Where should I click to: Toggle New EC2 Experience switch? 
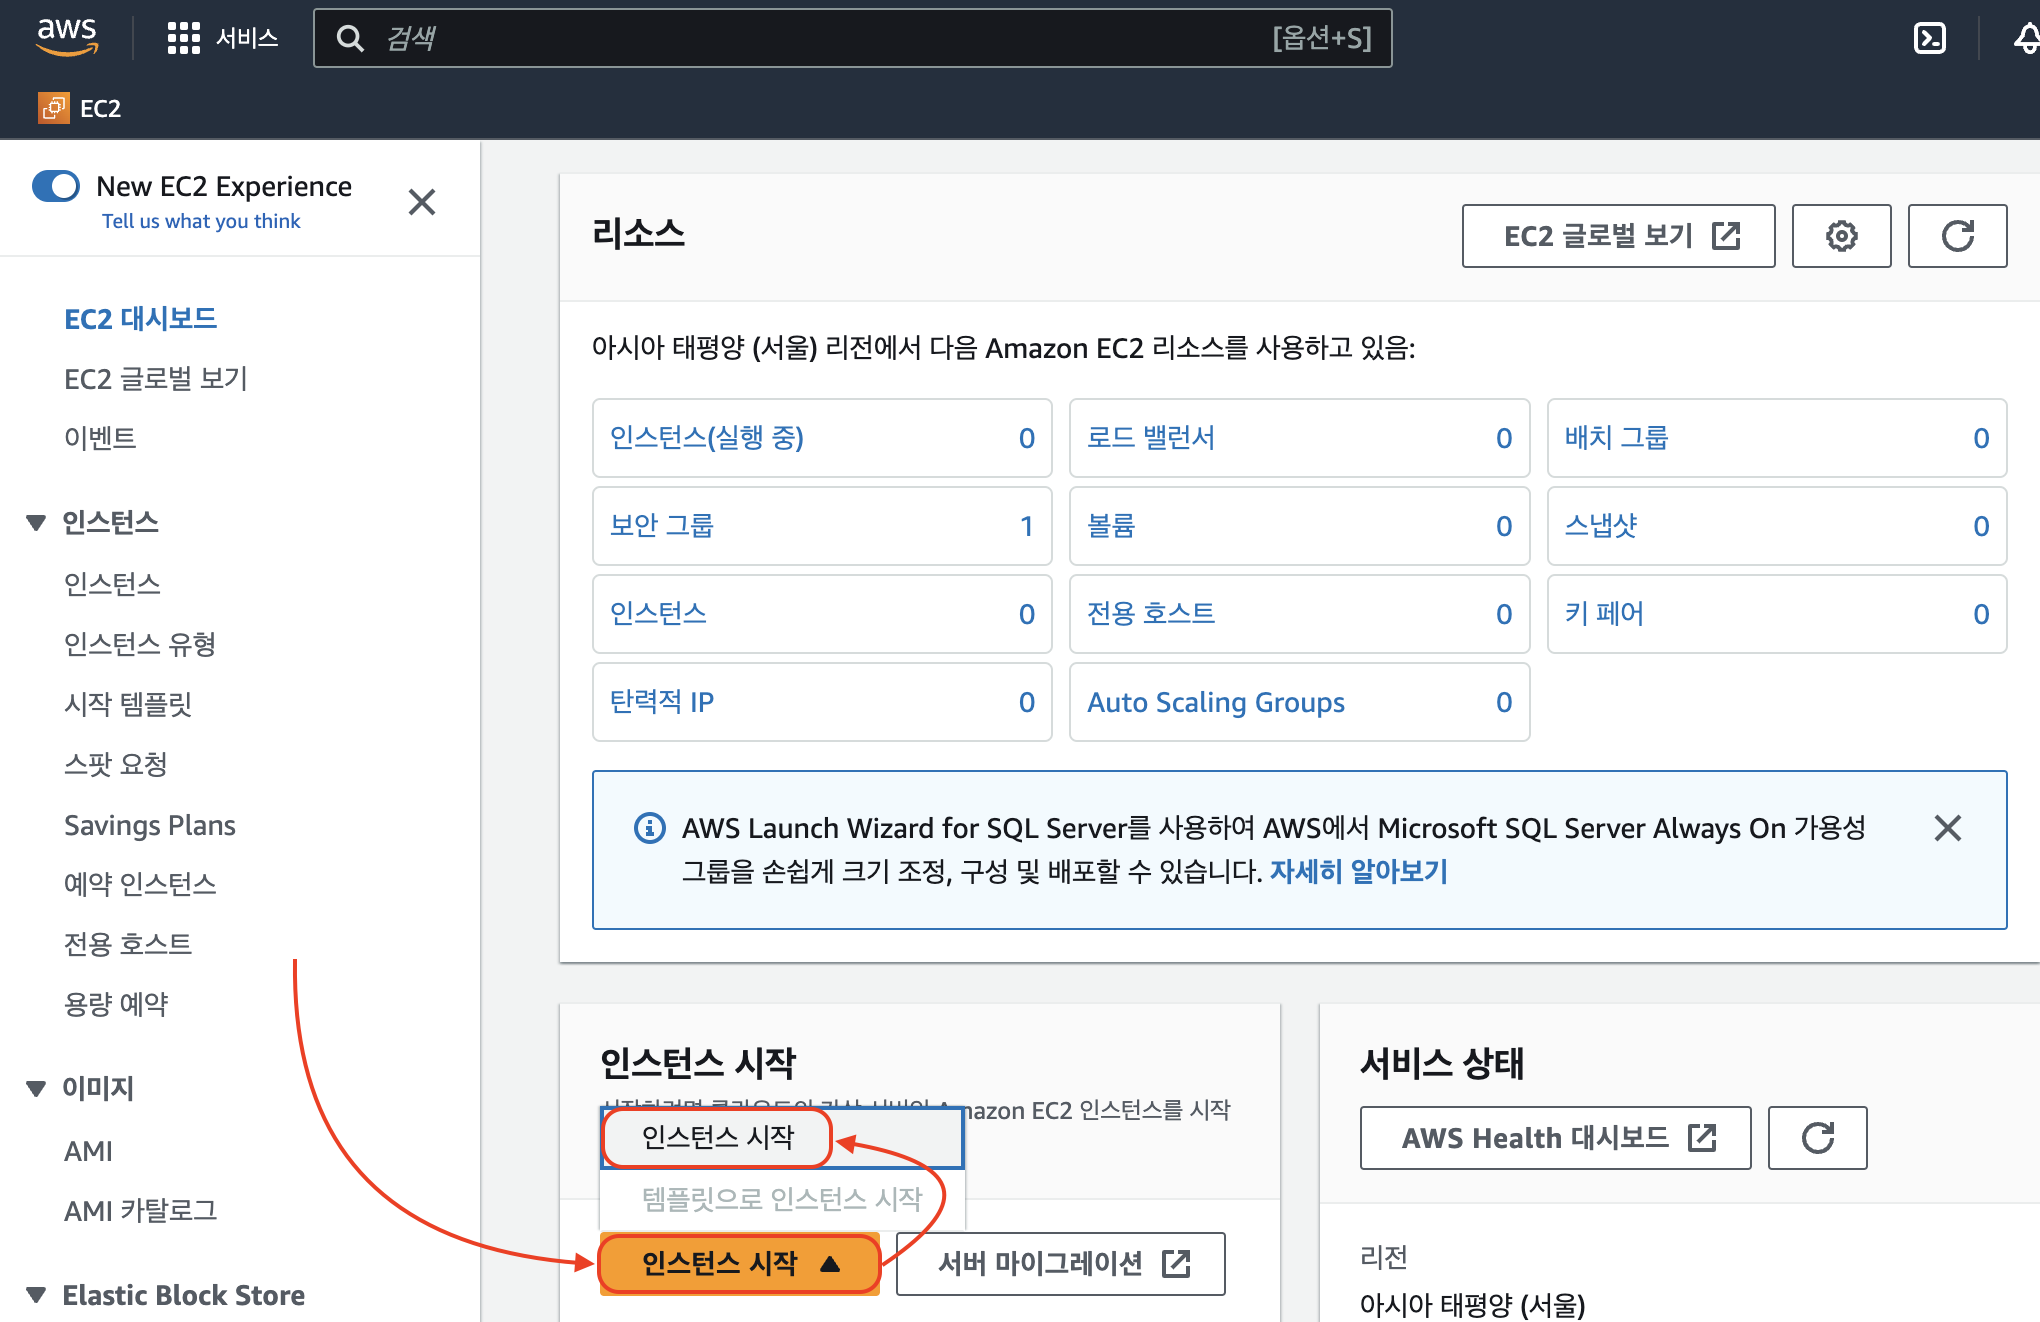click(x=56, y=186)
